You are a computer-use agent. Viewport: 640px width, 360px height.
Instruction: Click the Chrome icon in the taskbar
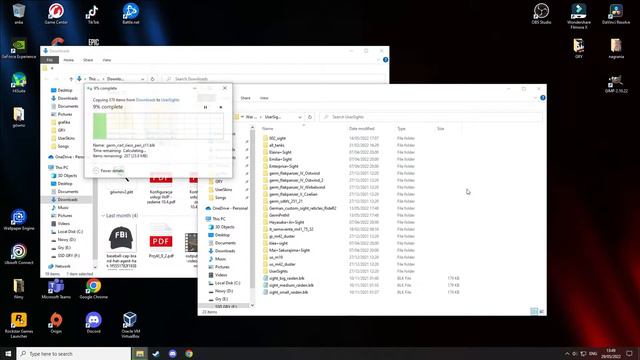[x=189, y=353]
